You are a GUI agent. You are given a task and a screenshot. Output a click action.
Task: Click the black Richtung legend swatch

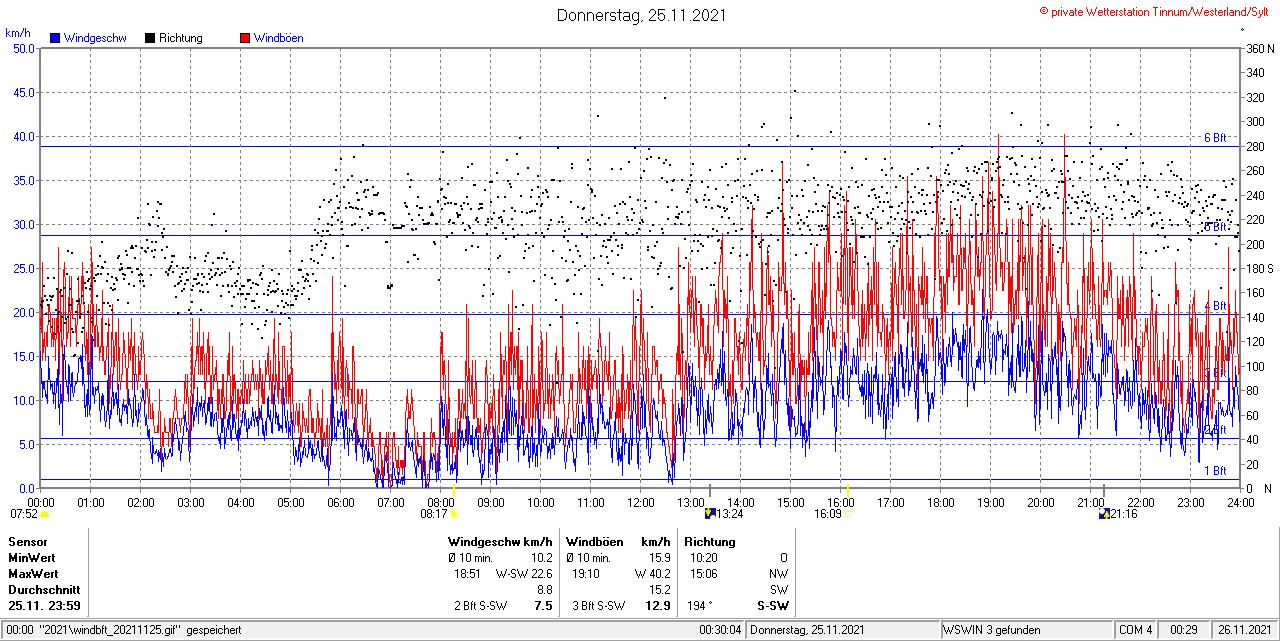(x=150, y=38)
